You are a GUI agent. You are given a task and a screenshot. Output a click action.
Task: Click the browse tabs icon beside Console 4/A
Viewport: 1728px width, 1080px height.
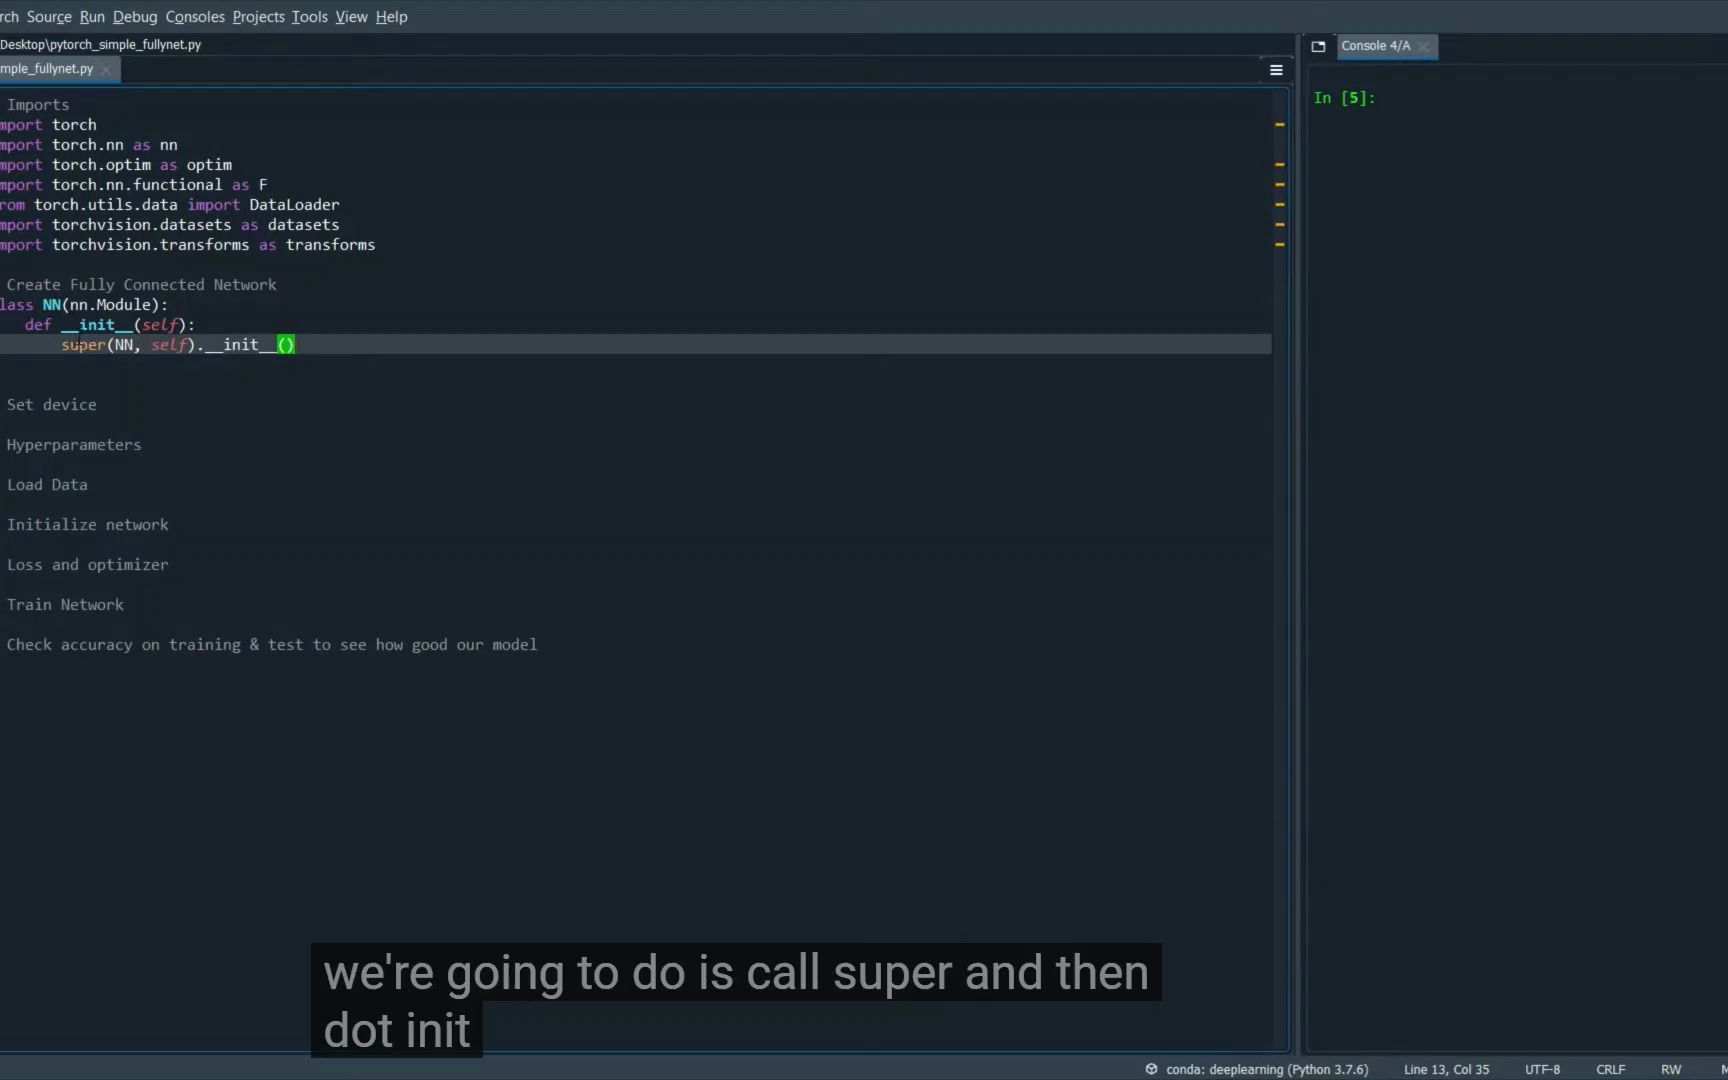[x=1318, y=46]
